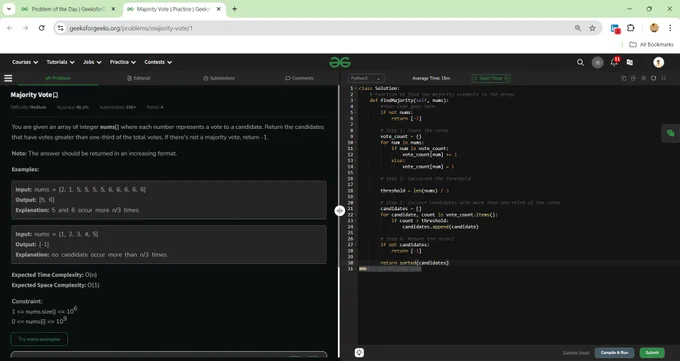Open All Bookmarks folder
This screenshot has height=361, width=680.
651,44
